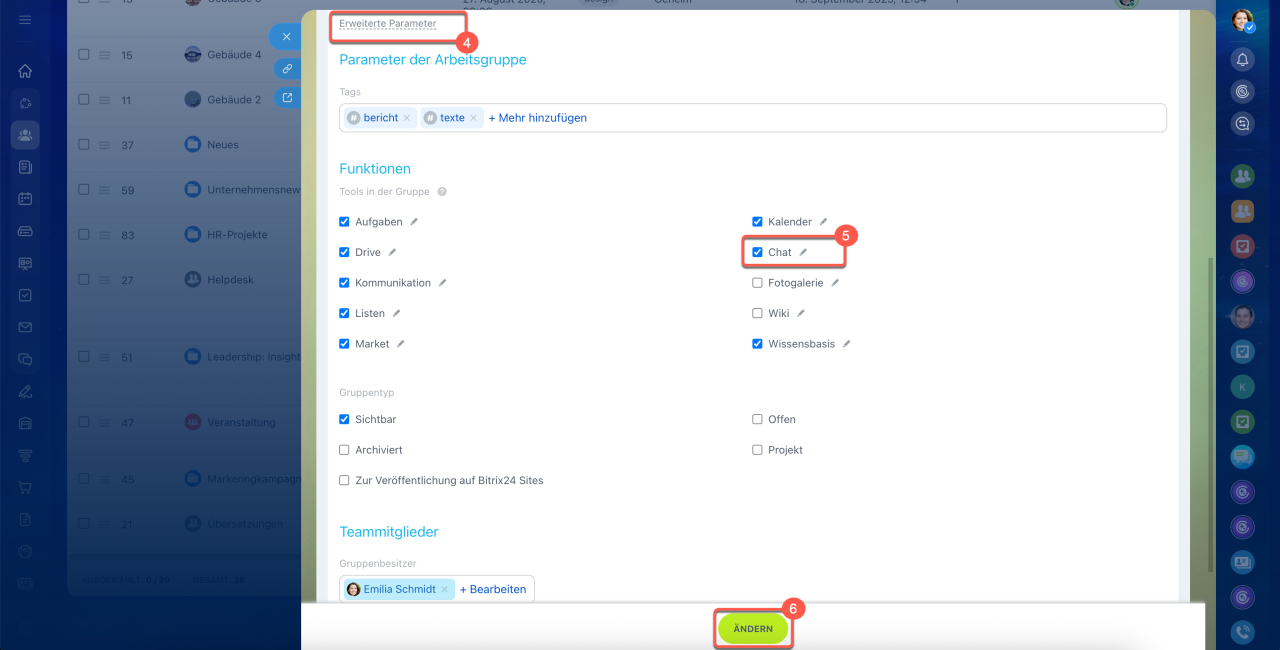The image size is (1280, 650).
Task: Click the panel's vertical scrollbar
Action: (1210, 415)
